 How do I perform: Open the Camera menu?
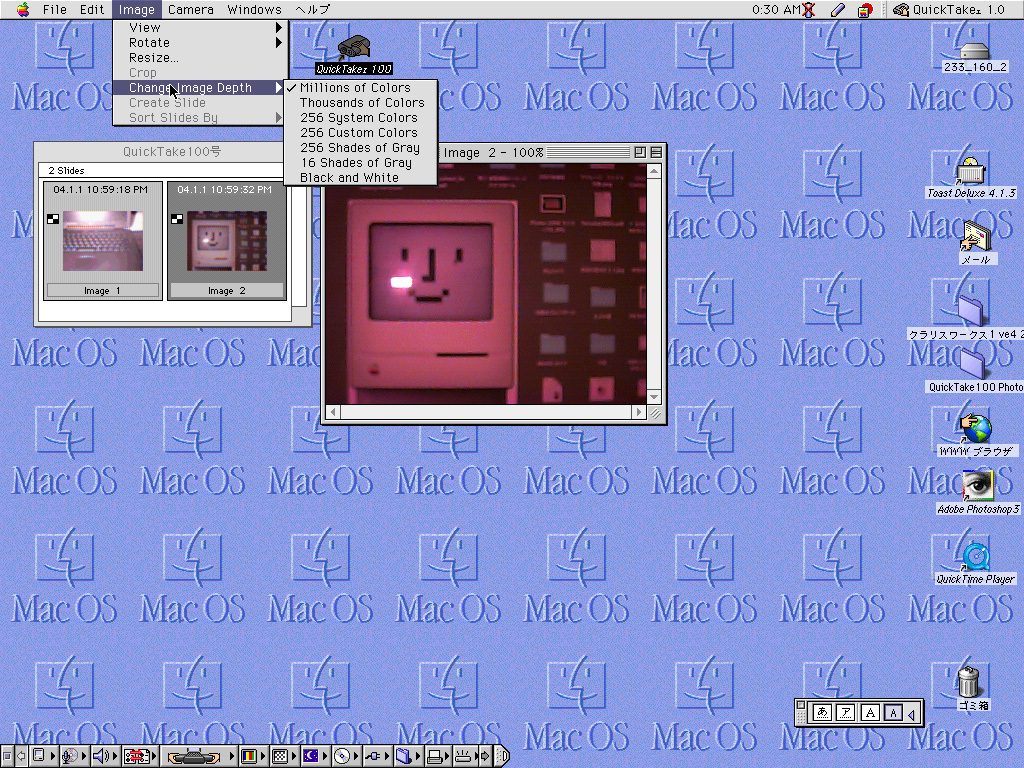(191, 10)
